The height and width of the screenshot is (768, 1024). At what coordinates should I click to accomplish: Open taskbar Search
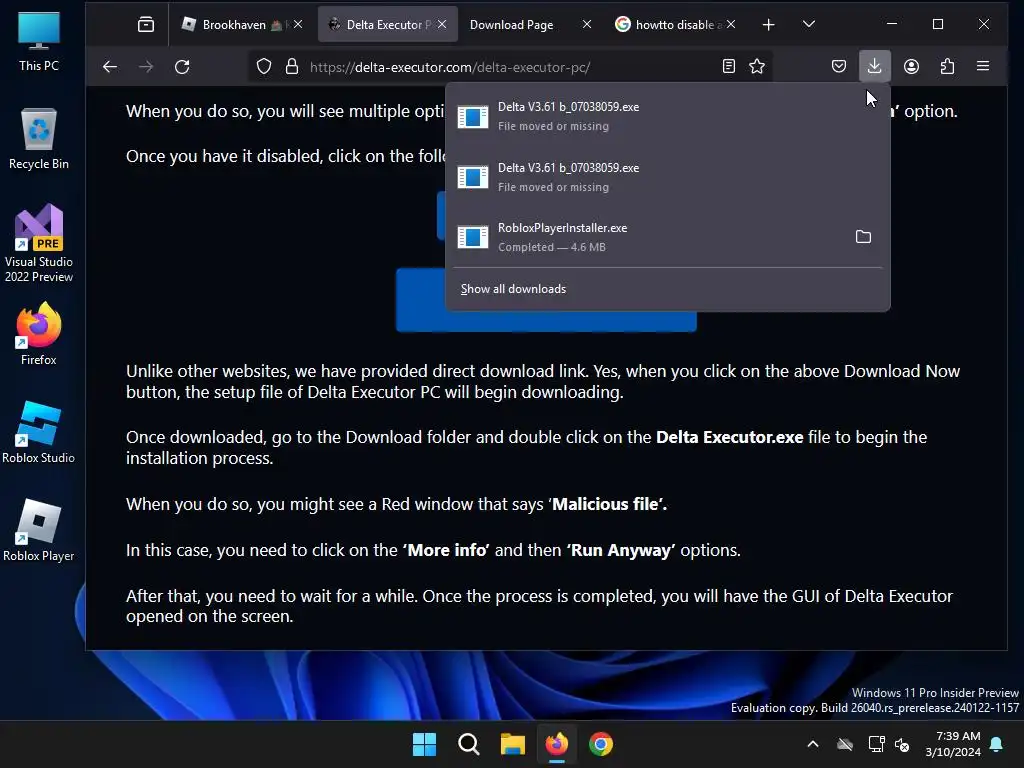pyautogui.click(x=468, y=744)
